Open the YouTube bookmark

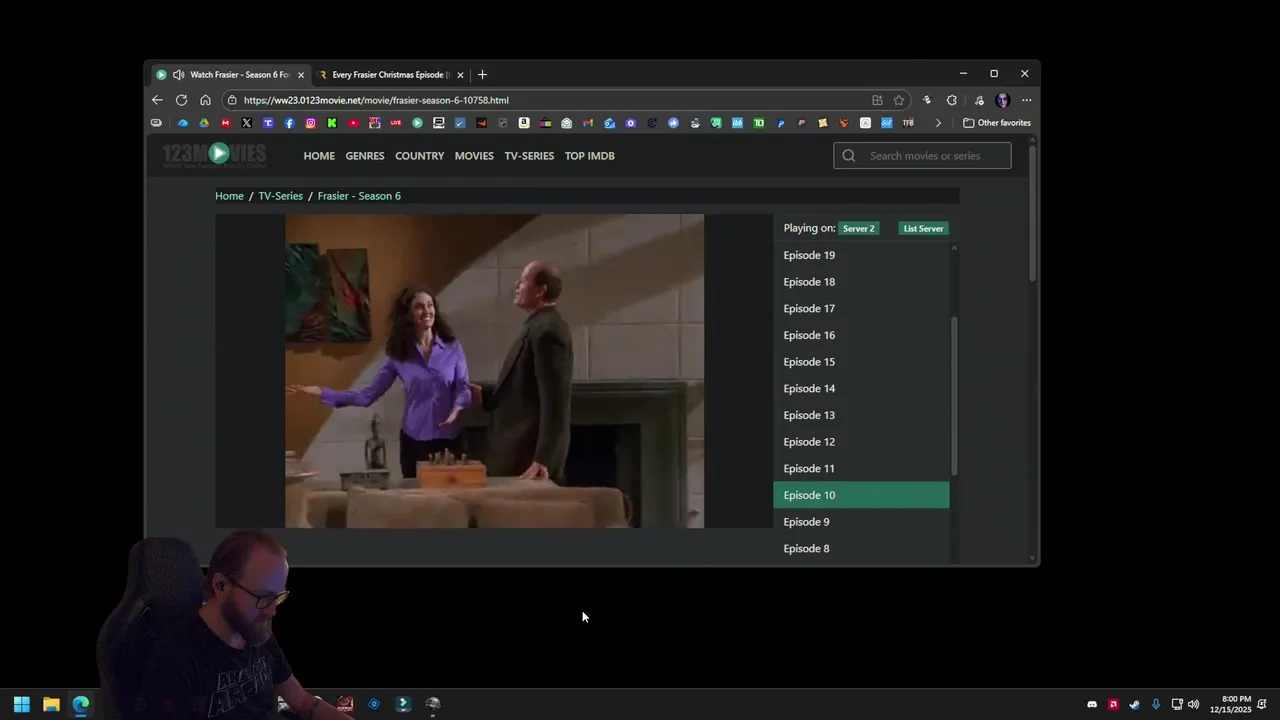(x=353, y=123)
